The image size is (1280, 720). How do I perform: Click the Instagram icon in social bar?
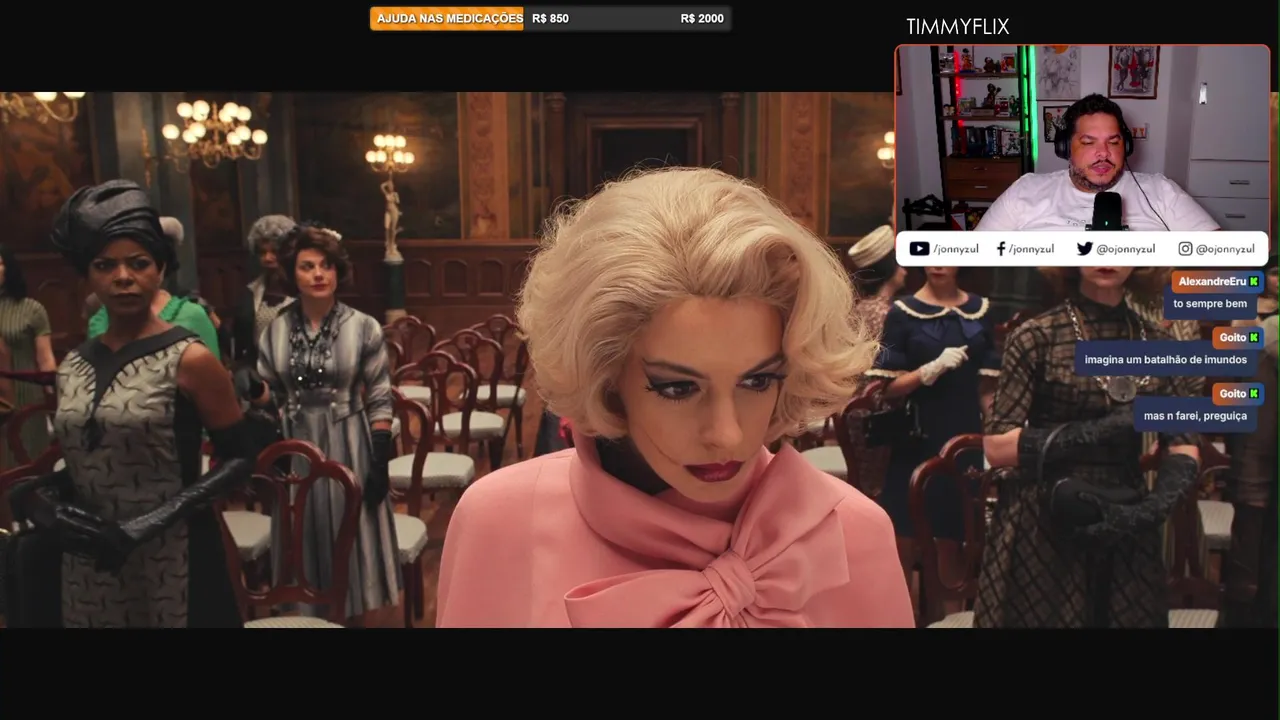point(1185,249)
